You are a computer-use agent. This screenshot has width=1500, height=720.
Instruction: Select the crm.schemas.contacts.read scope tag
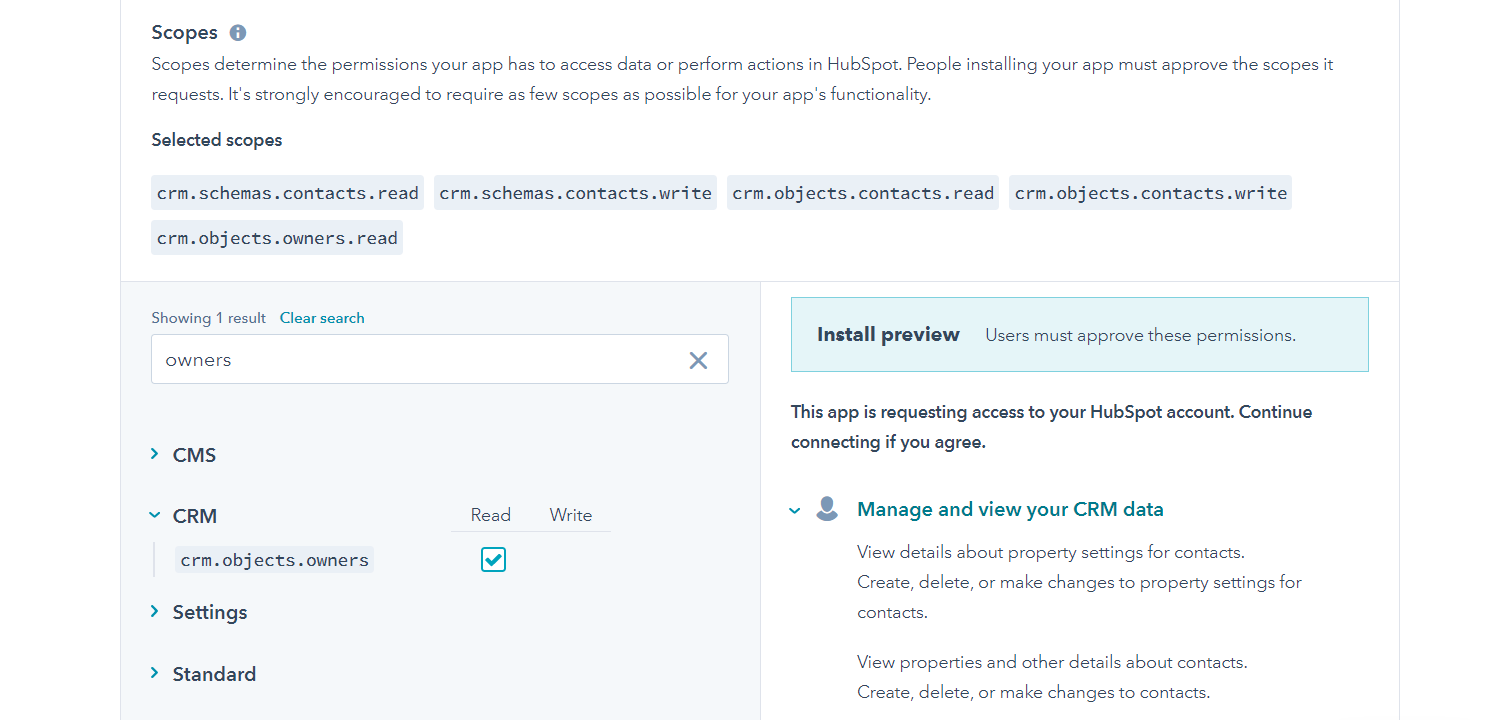click(288, 193)
